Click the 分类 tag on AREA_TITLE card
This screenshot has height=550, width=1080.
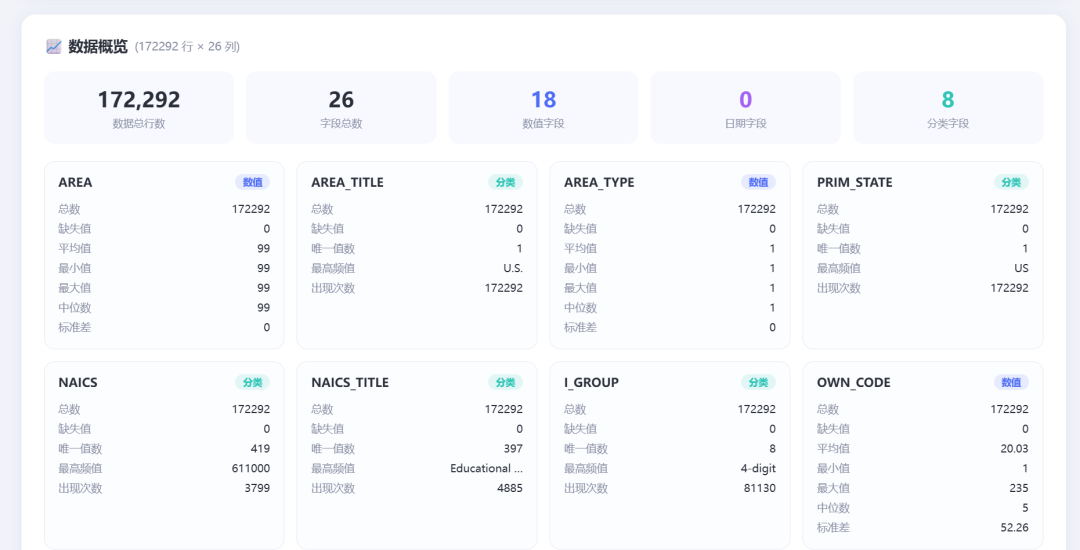(x=506, y=182)
